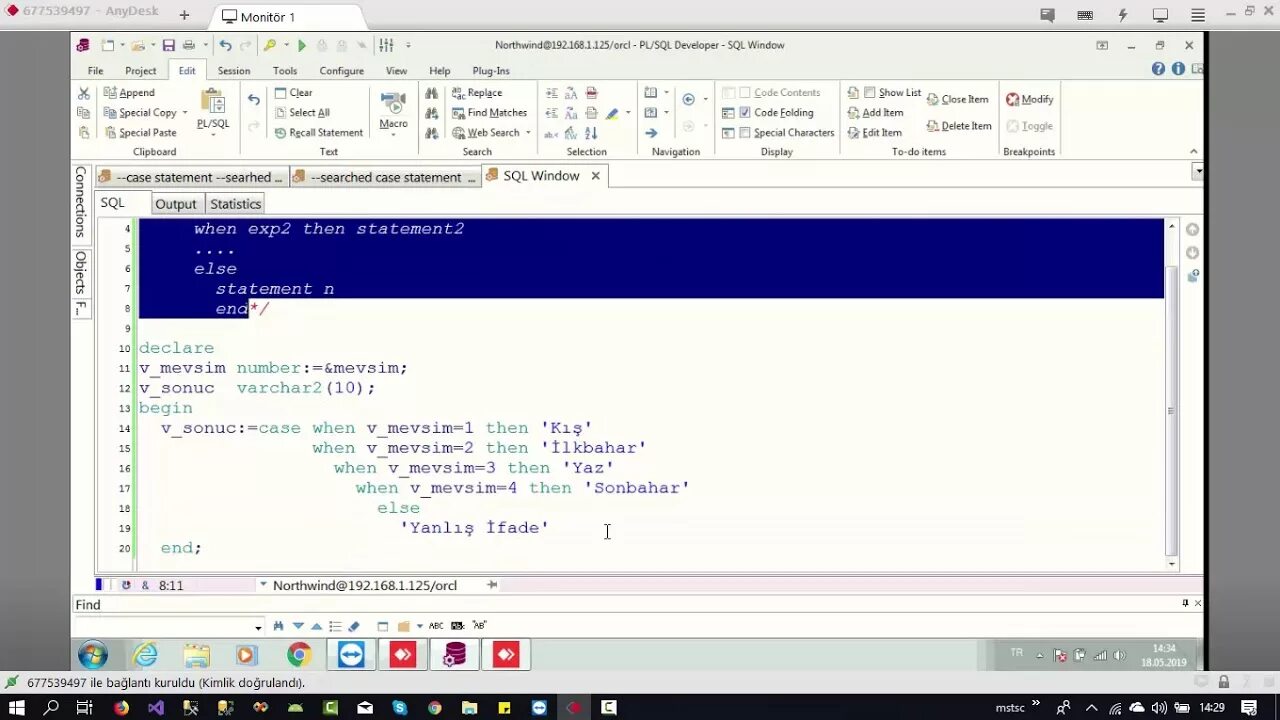Click the Delete Item to-do button
Image resolution: width=1280 pixels, height=720 pixels.
click(958, 126)
